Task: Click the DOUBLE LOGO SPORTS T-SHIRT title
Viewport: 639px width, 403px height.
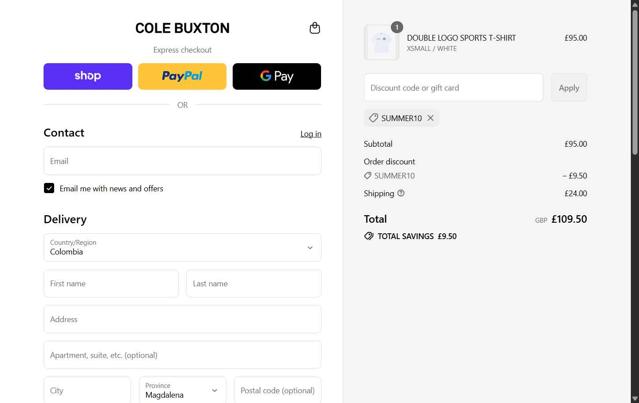Action: (461, 38)
